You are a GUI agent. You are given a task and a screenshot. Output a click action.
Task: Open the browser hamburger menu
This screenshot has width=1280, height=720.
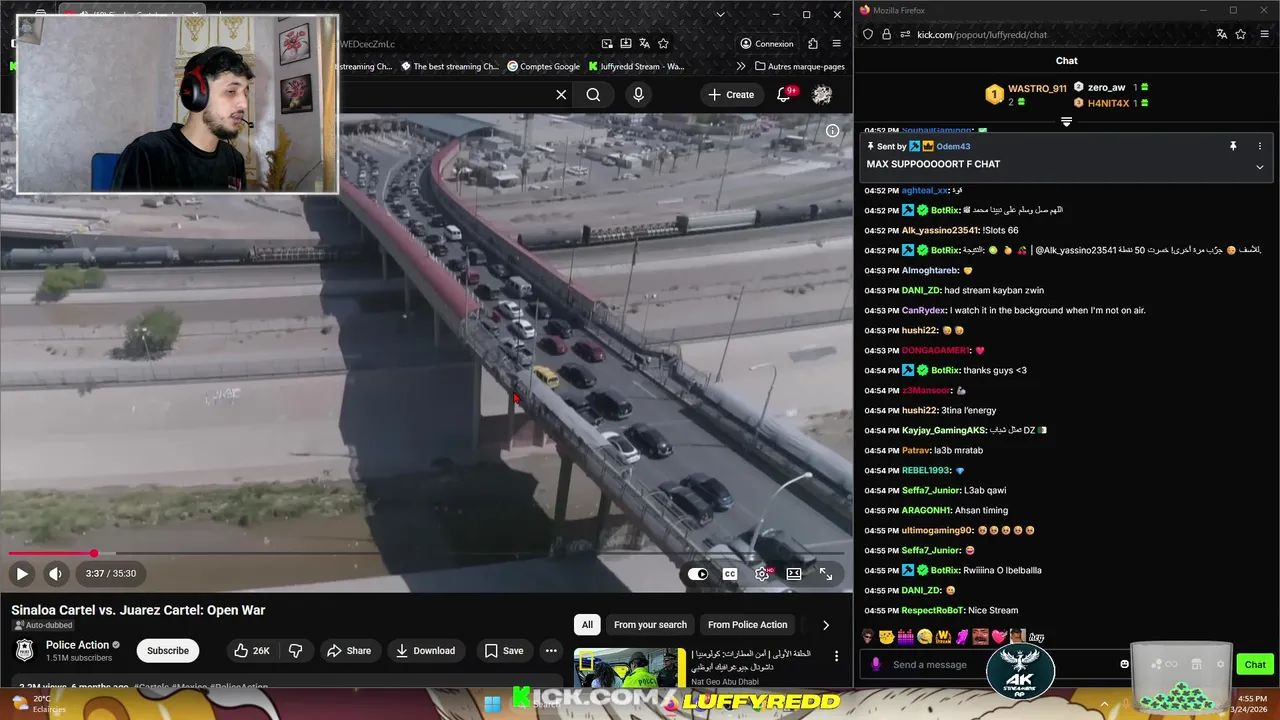point(837,44)
